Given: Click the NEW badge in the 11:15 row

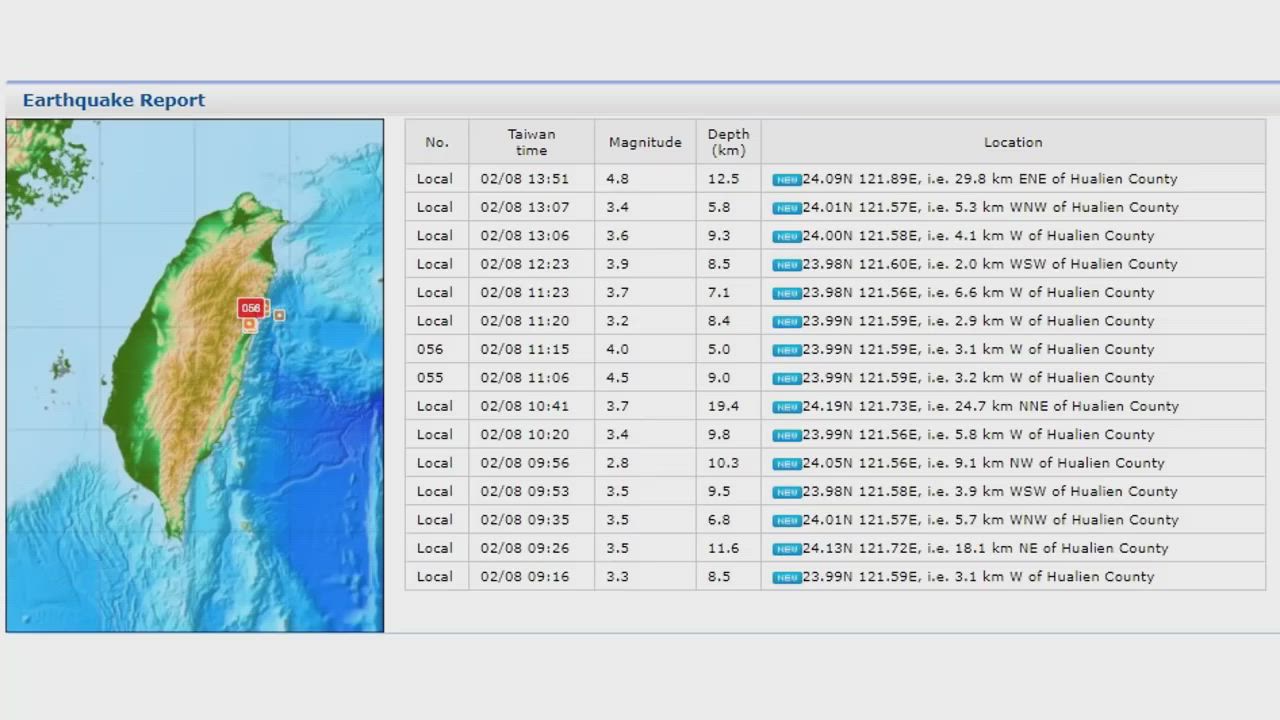Looking at the screenshot, I should [787, 350].
